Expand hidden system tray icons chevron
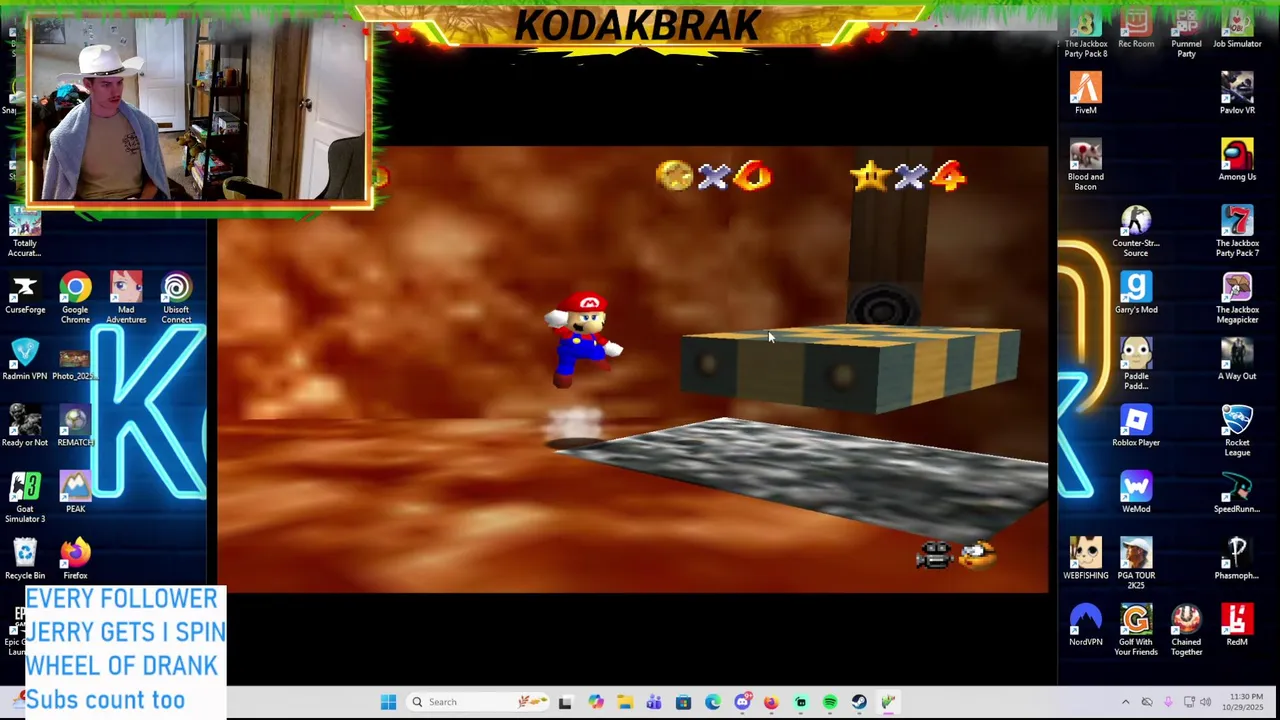The image size is (1280, 720). coord(1125,702)
